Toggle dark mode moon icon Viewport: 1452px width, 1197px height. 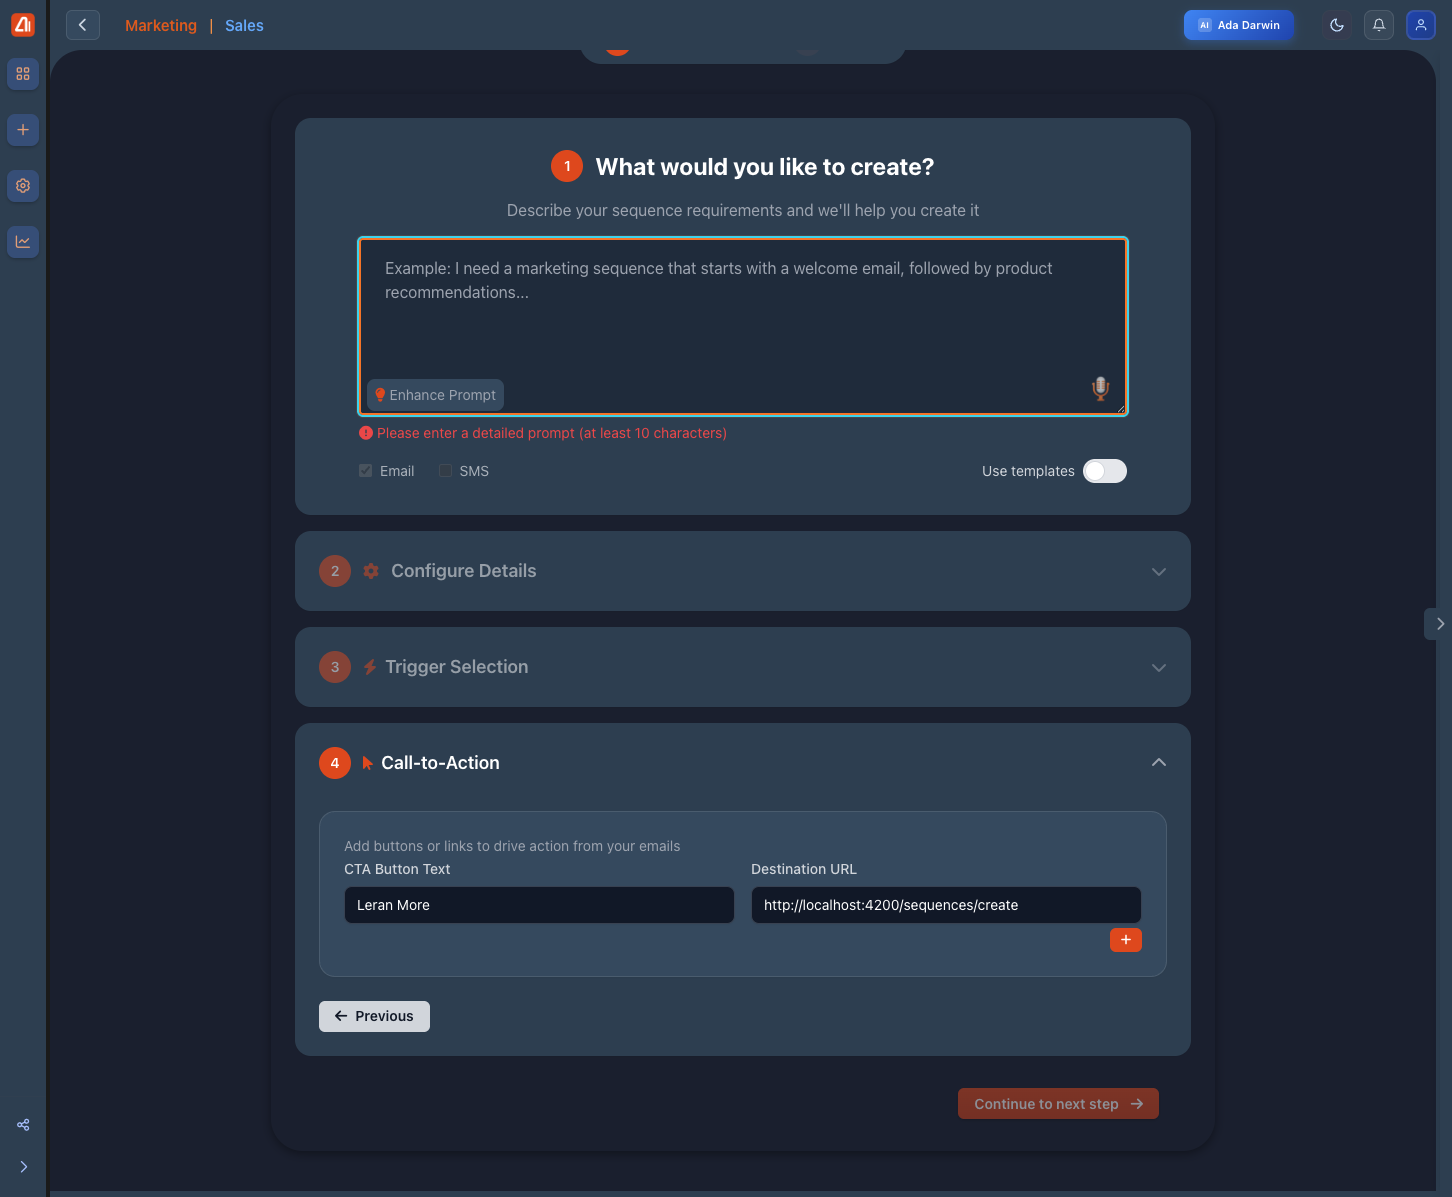pyautogui.click(x=1337, y=25)
